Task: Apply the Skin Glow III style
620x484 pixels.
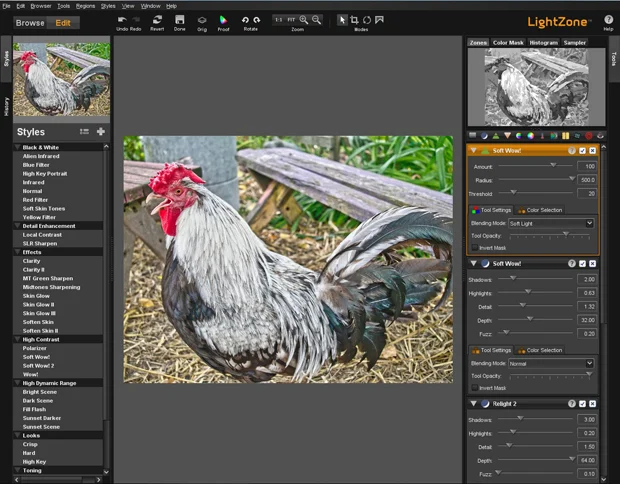Action: coord(39,313)
